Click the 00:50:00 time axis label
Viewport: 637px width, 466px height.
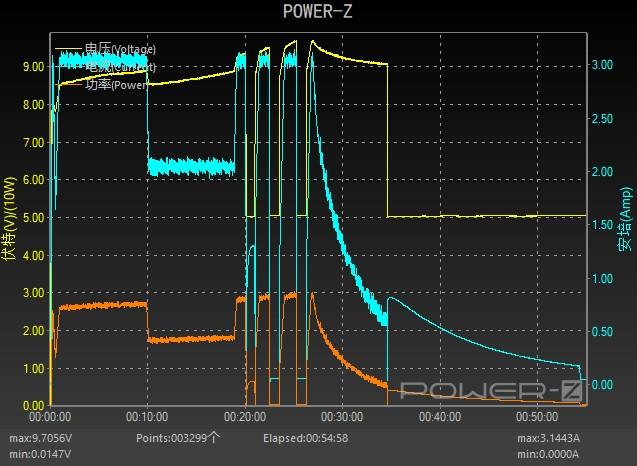point(537,417)
